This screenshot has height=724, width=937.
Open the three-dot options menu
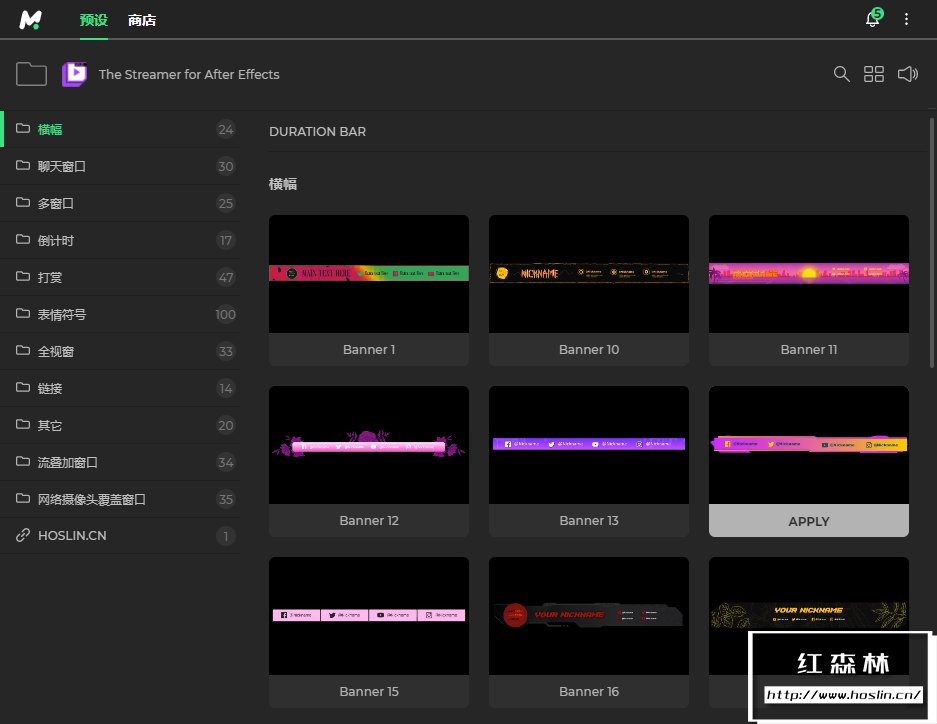907,20
